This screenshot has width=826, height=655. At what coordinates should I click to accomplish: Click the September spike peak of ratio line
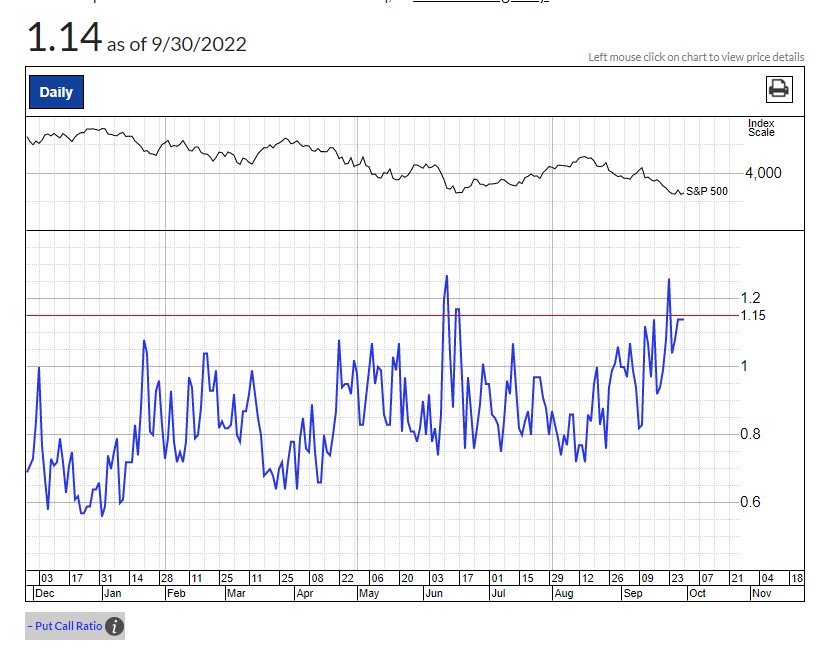[668, 280]
